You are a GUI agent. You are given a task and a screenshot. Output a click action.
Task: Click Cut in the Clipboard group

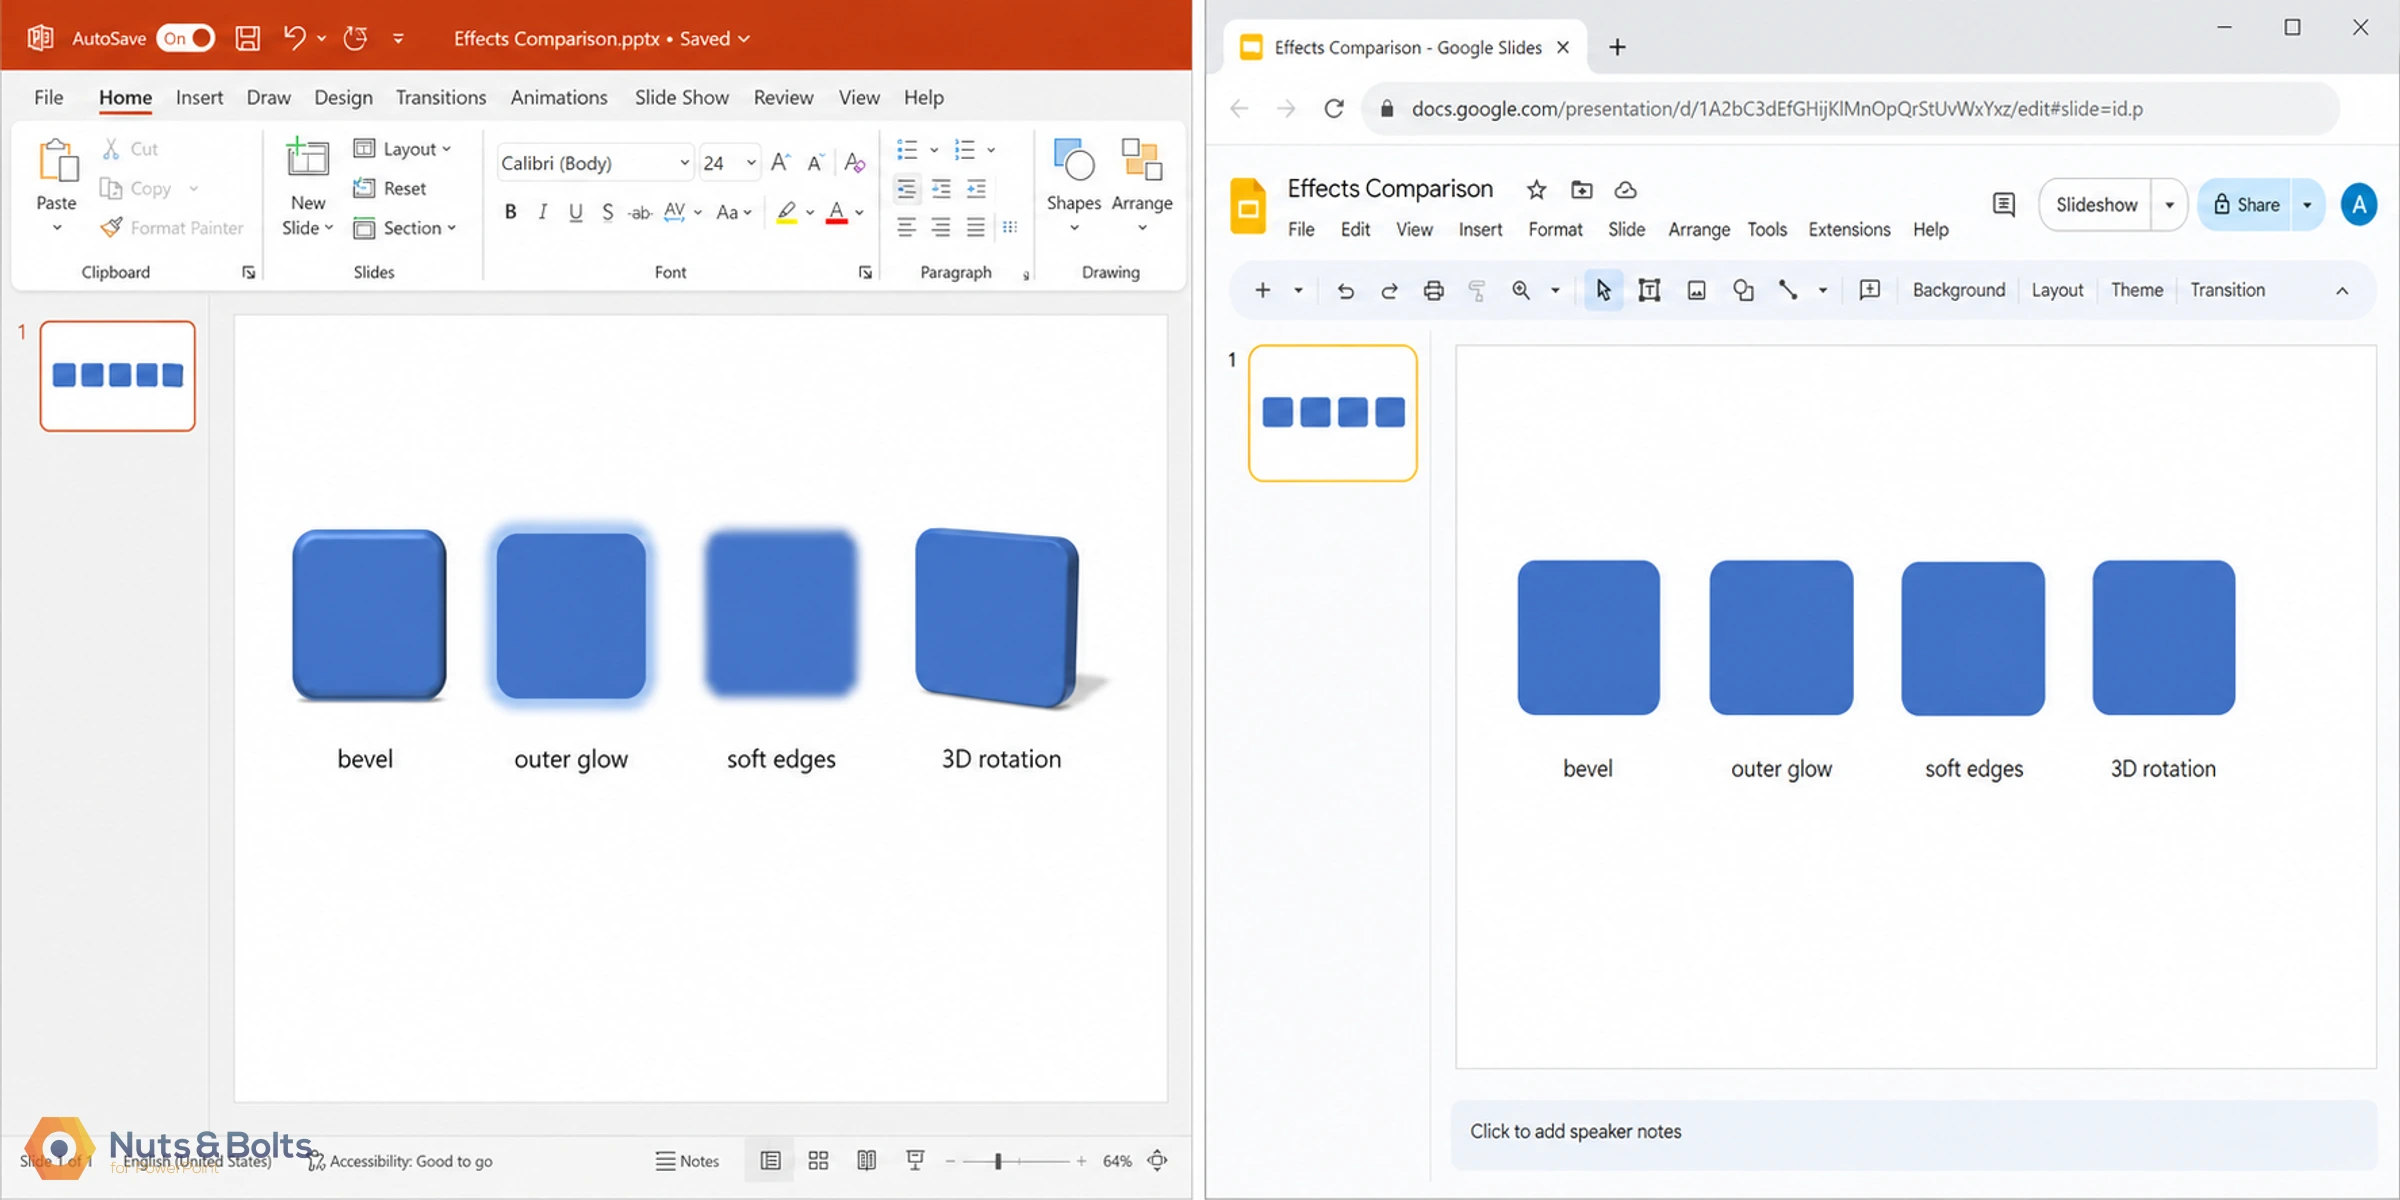[130, 149]
